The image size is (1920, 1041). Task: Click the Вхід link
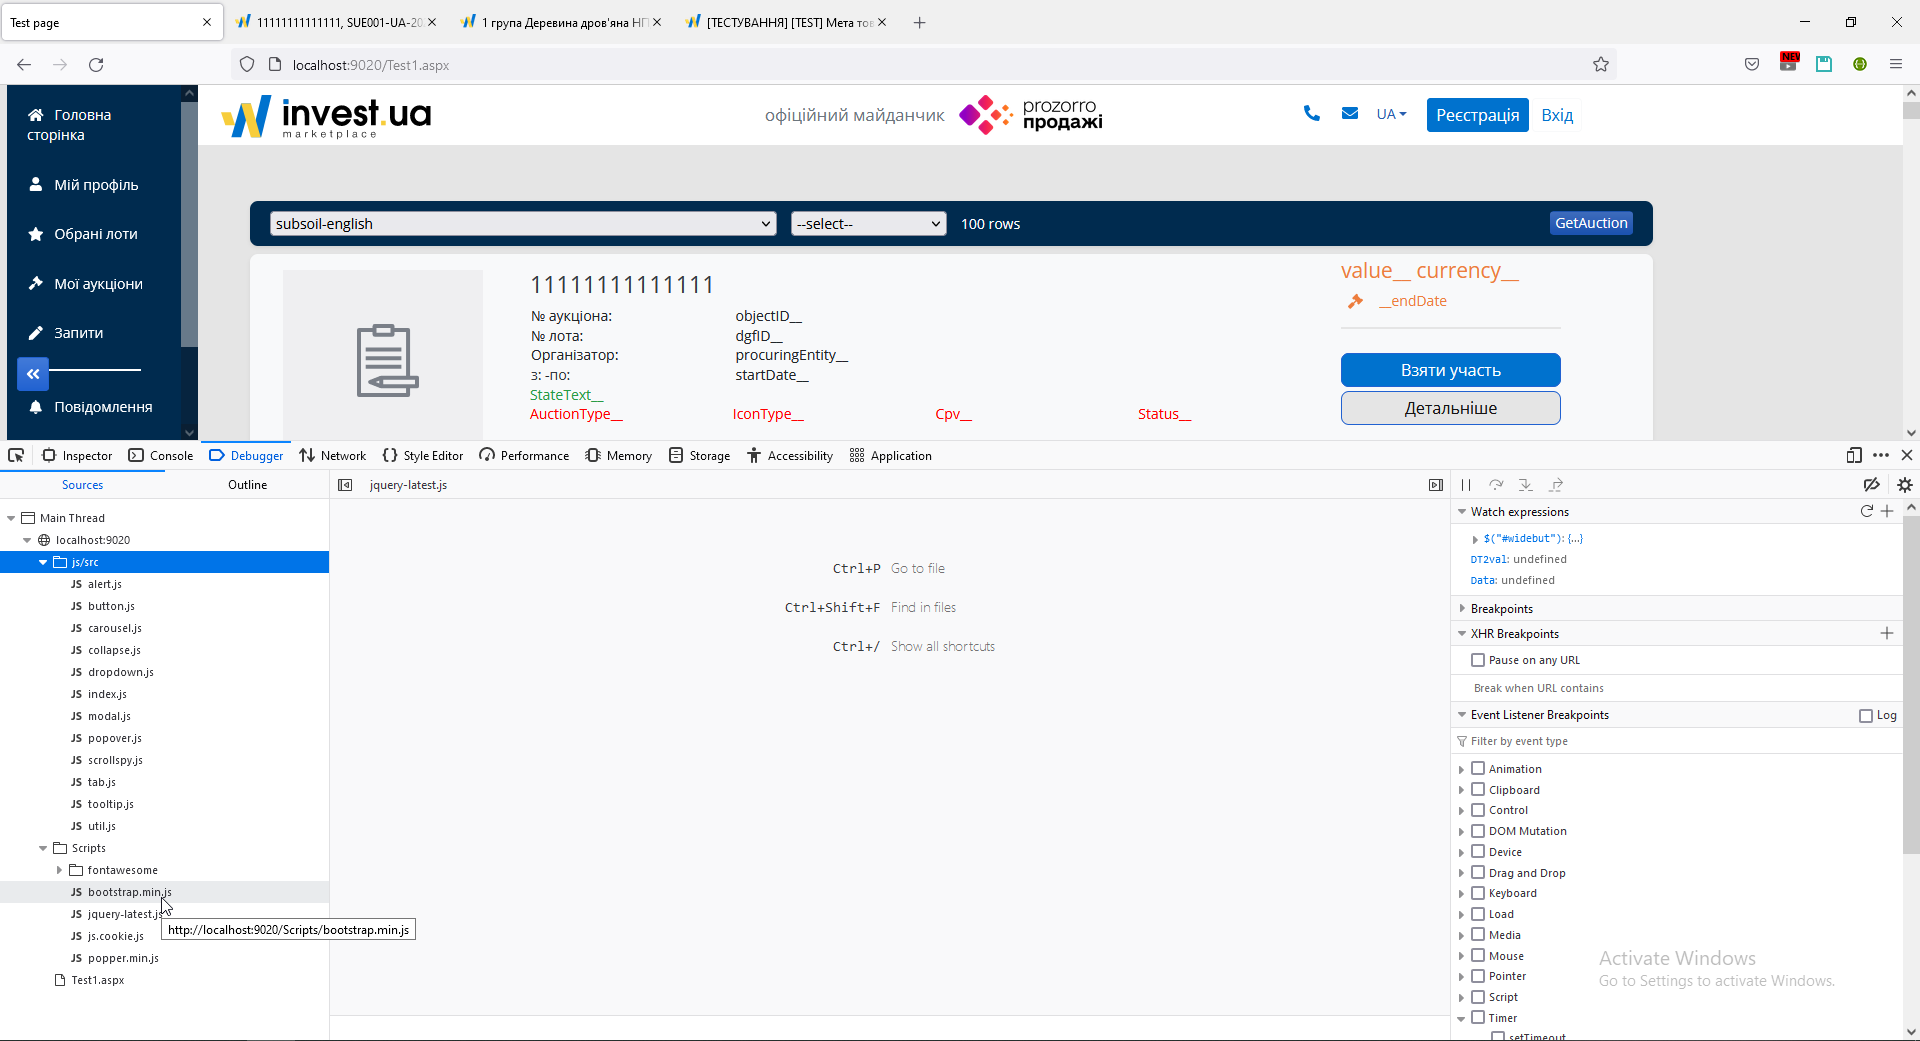[x=1557, y=115]
